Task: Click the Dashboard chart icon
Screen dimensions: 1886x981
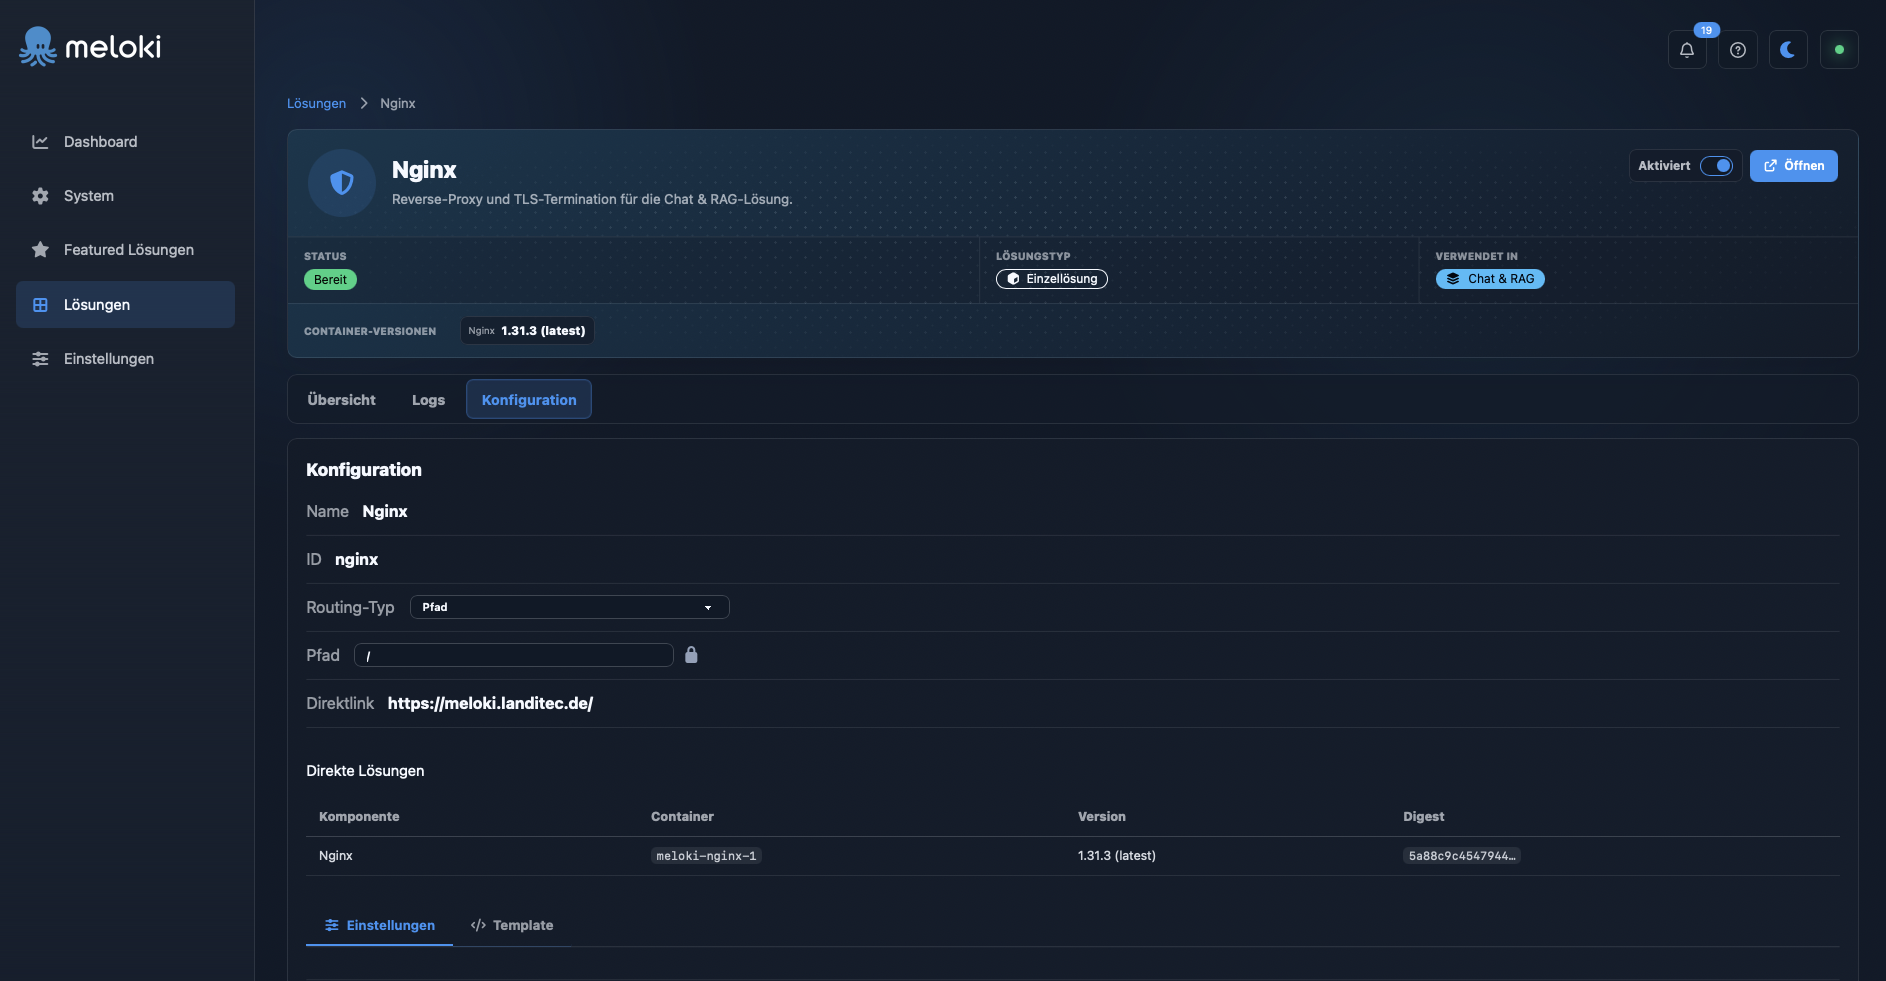Action: click(40, 142)
